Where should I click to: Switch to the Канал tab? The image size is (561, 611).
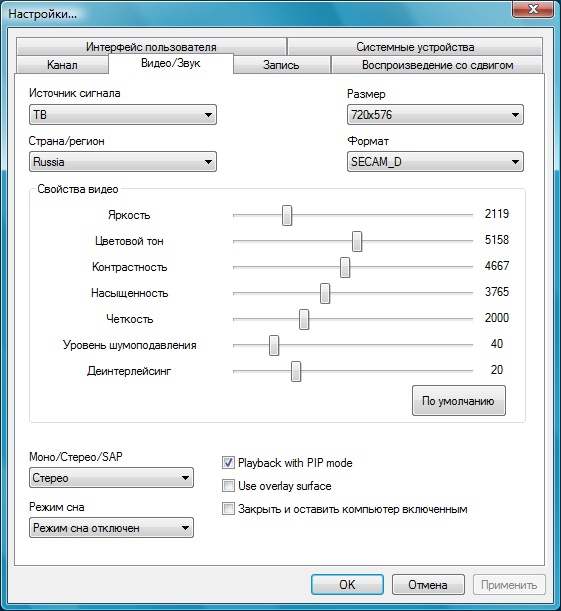[x=62, y=65]
